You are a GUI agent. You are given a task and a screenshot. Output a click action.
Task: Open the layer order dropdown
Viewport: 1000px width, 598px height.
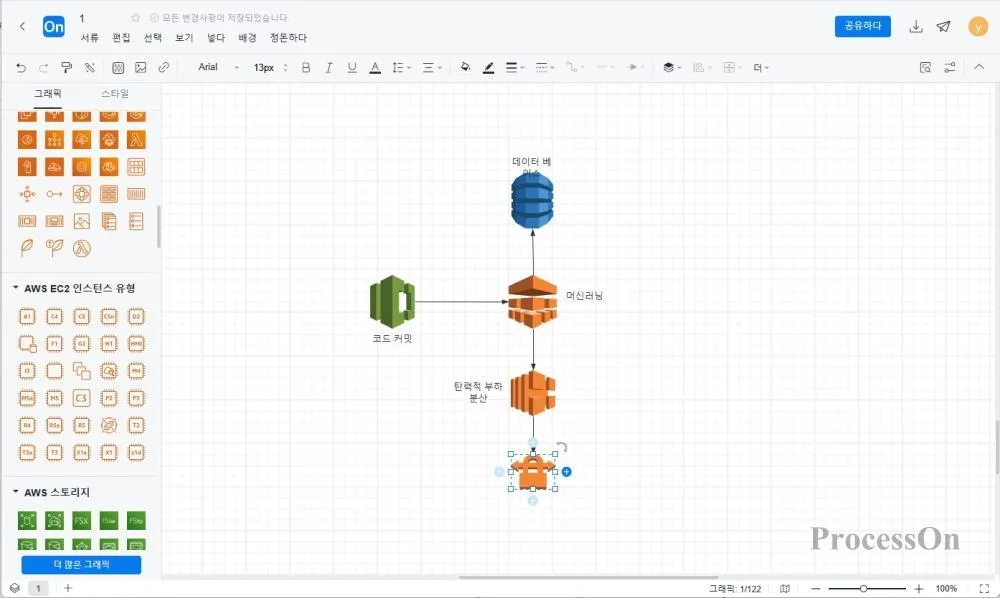(672, 67)
